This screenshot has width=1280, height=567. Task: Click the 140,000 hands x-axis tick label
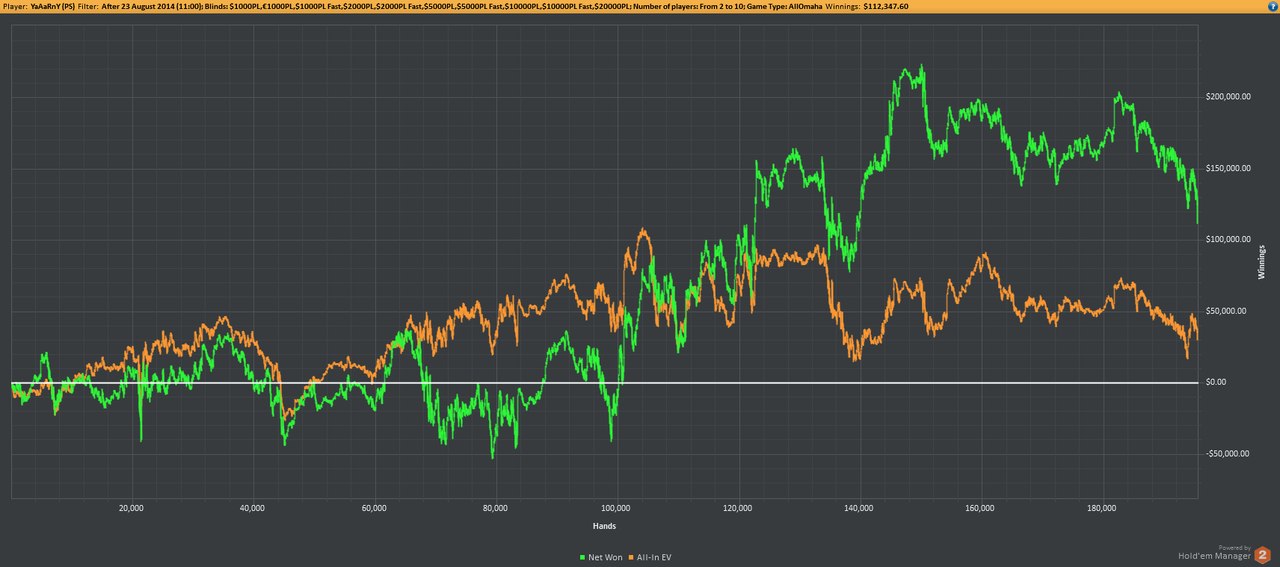[x=860, y=508]
